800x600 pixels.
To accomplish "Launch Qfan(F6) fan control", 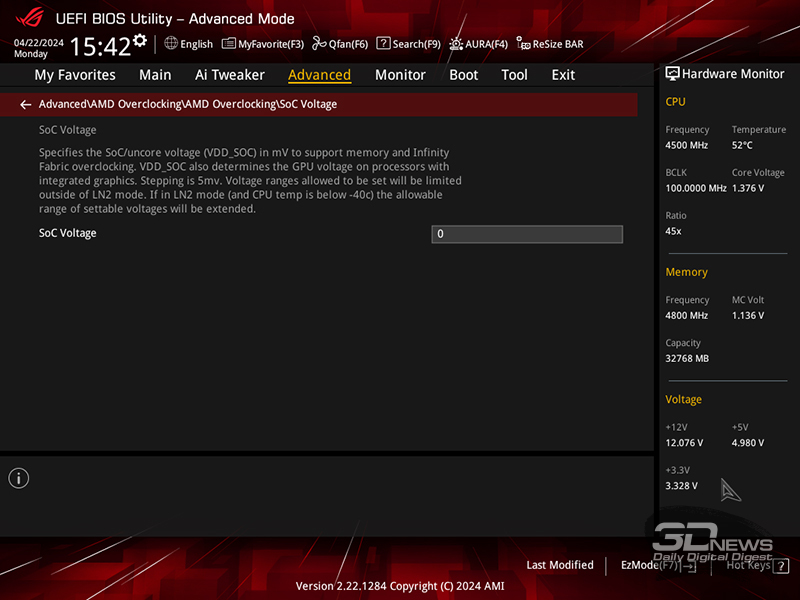I will click(x=340, y=44).
